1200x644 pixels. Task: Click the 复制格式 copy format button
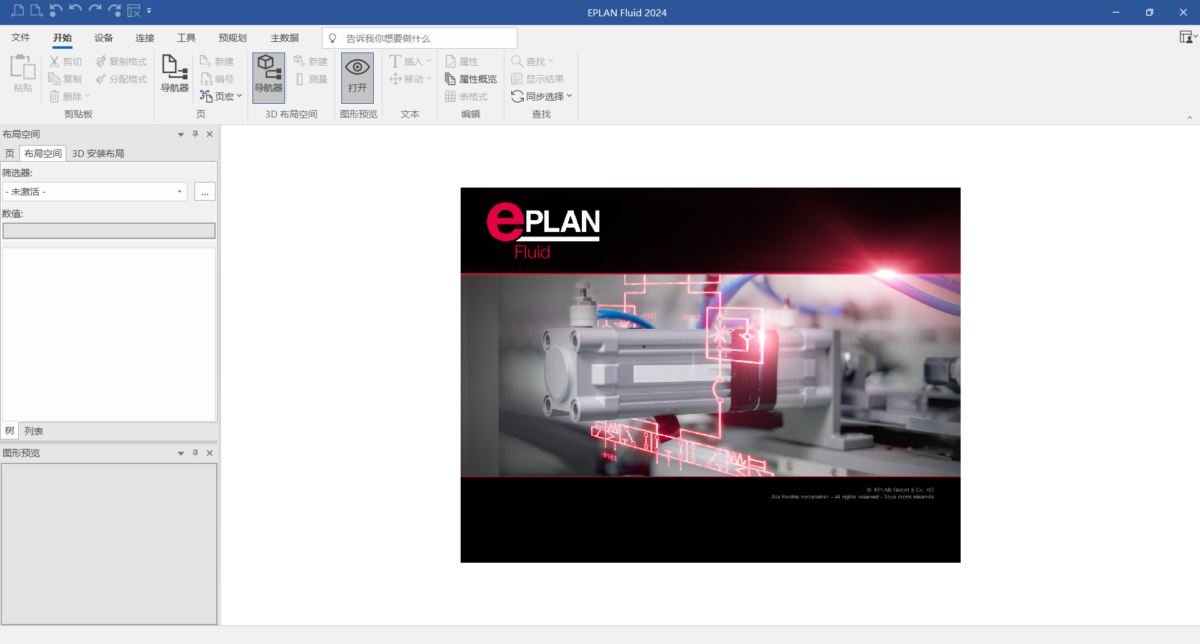121,62
